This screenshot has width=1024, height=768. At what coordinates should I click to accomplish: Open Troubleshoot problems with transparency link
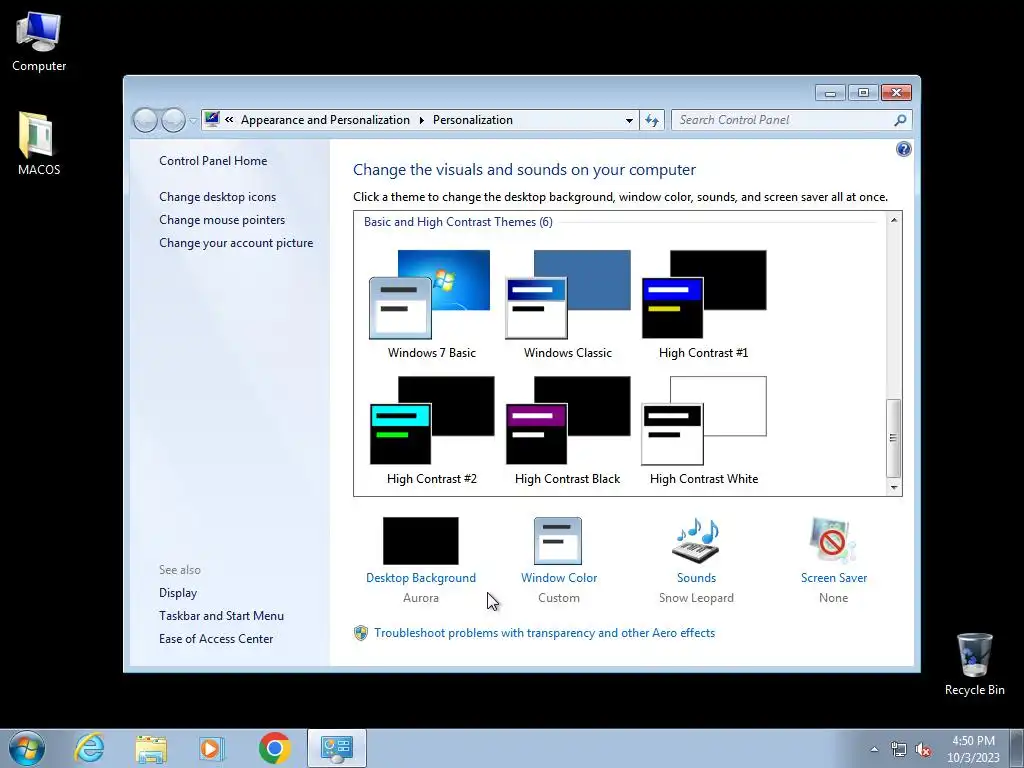[544, 633]
